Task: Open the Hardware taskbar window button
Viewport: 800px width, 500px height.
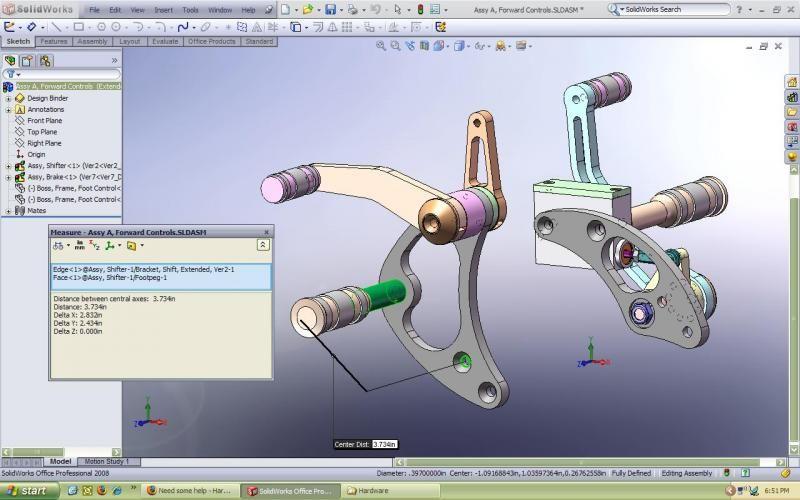Action: [x=380, y=491]
